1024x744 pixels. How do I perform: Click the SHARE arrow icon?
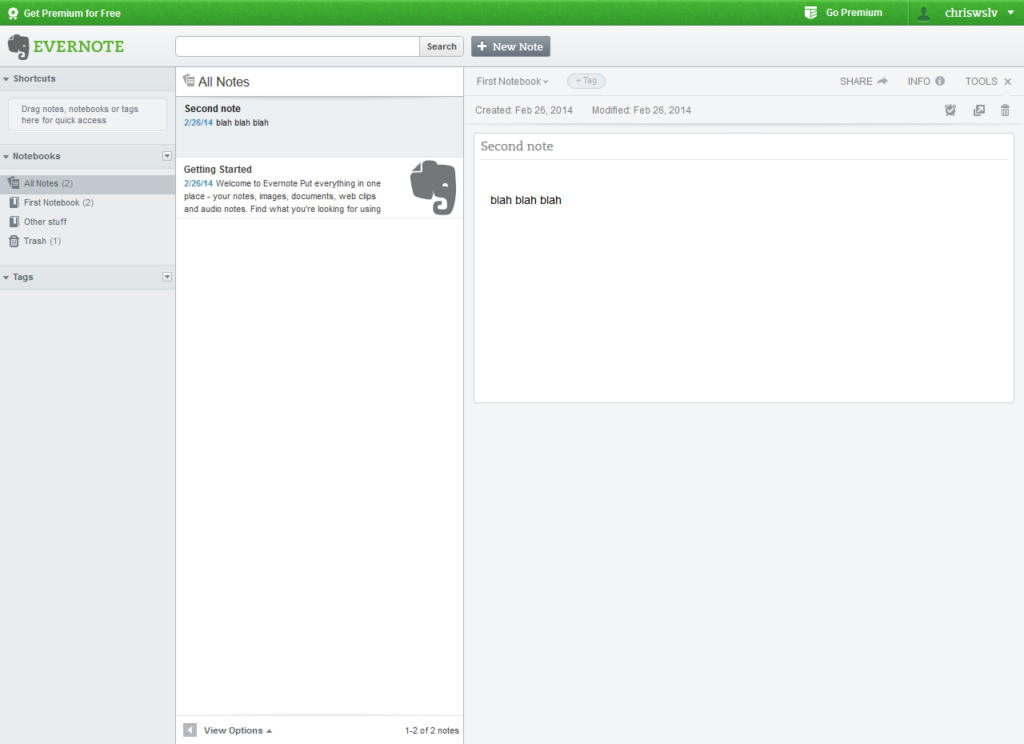[x=882, y=81]
